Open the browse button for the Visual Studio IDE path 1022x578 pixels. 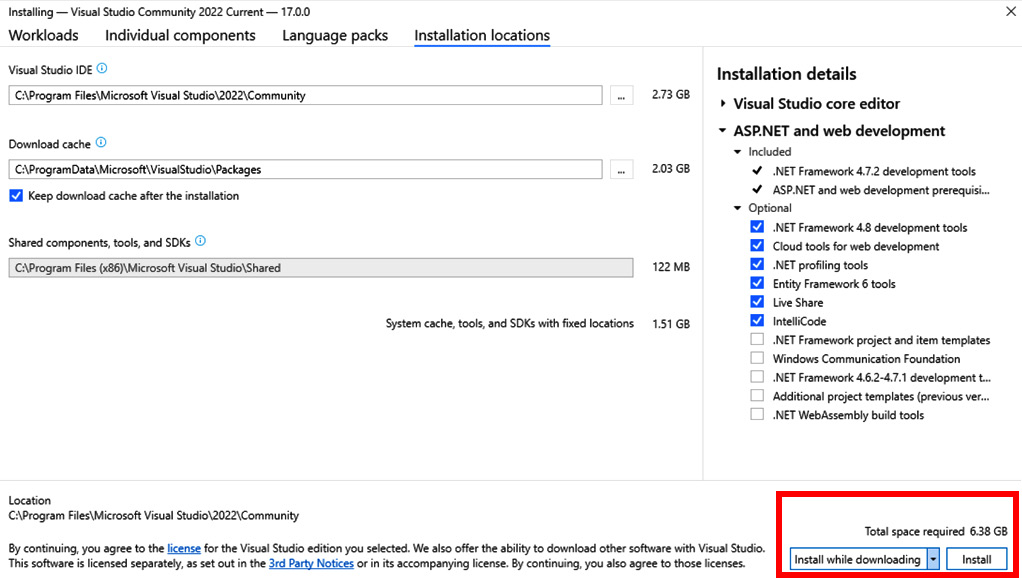click(x=621, y=95)
